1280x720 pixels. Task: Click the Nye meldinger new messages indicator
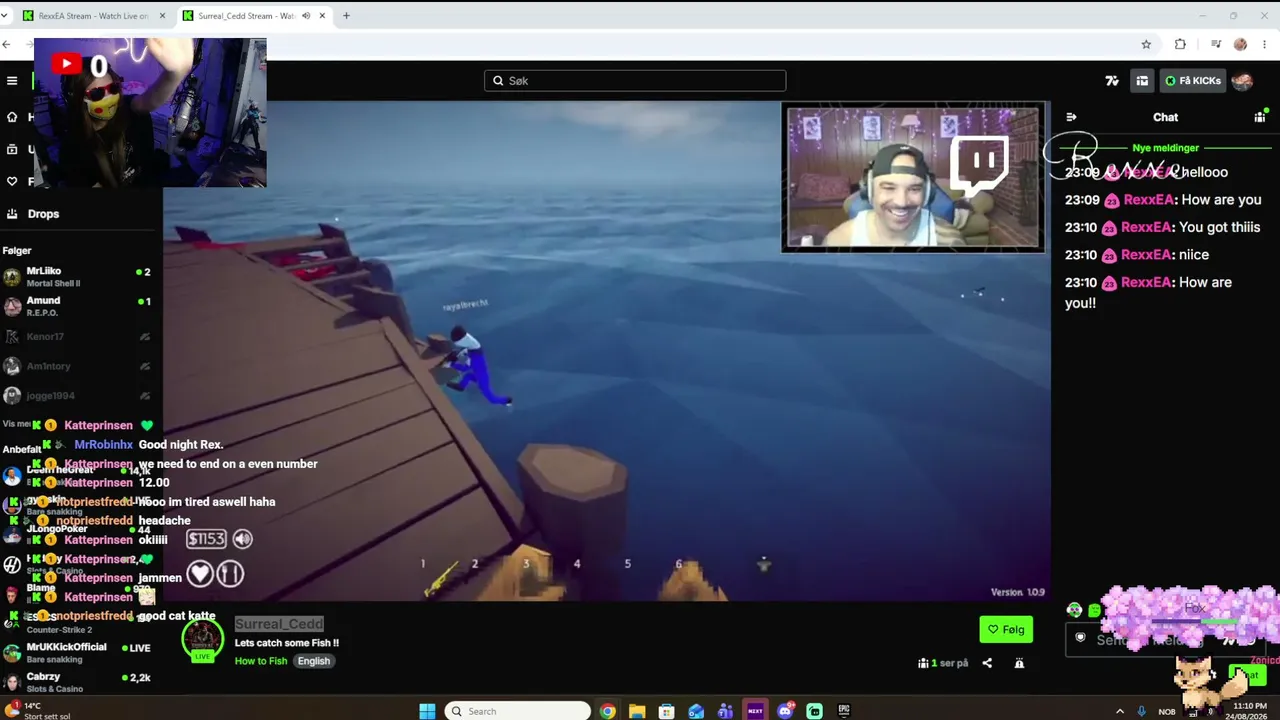1166,148
